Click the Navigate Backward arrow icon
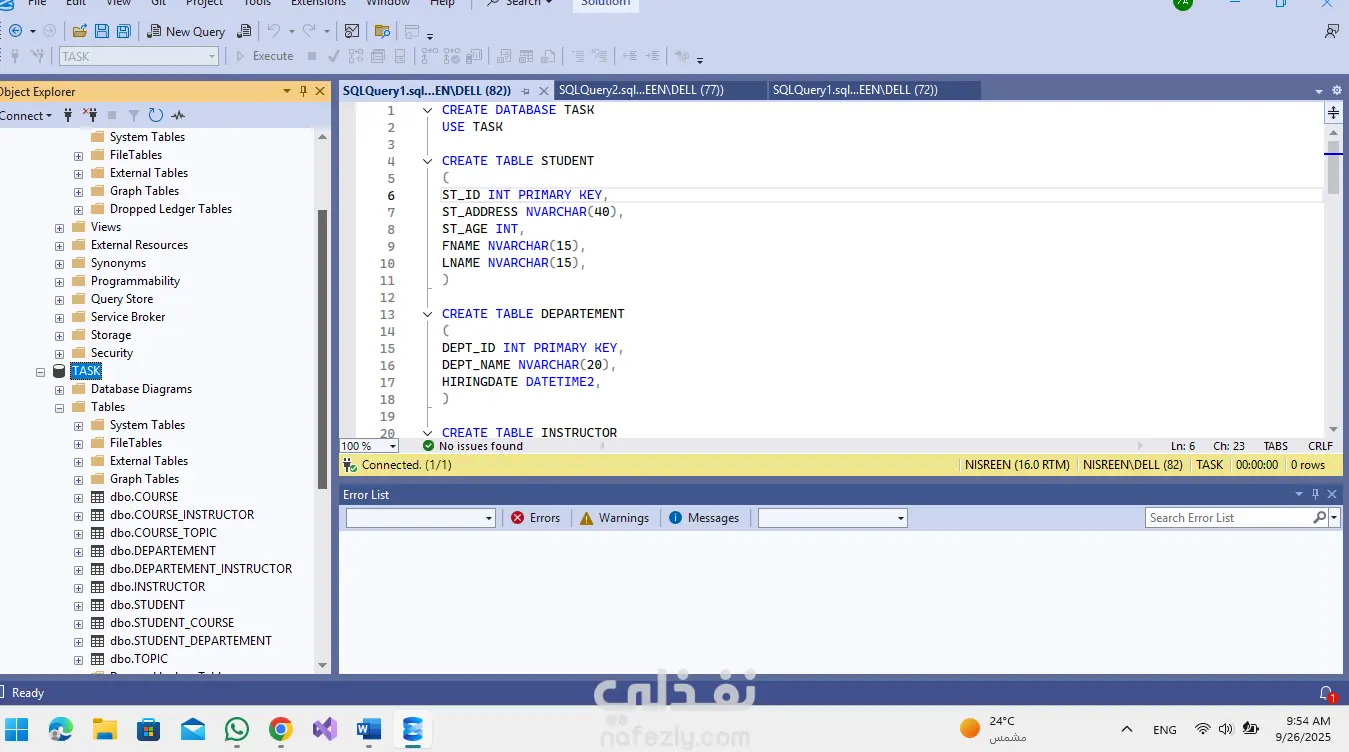This screenshot has height=752, width=1349. [x=15, y=31]
